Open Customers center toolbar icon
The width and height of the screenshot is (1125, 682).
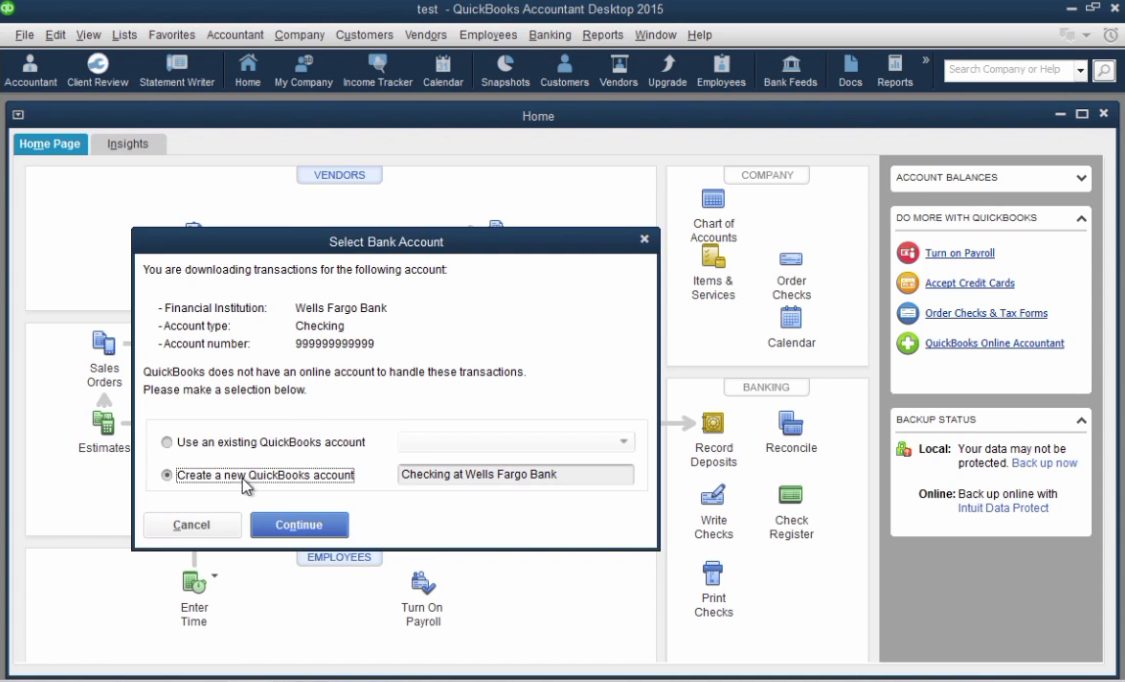click(x=564, y=71)
